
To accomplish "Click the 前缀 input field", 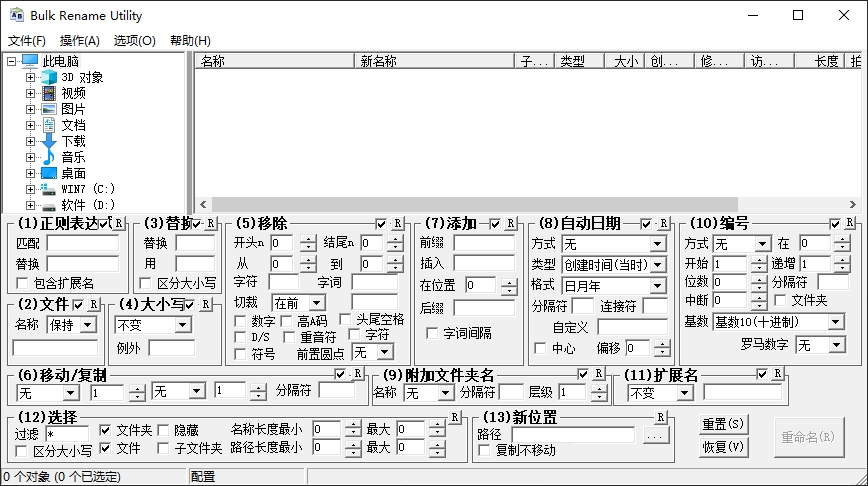I will tap(484, 243).
